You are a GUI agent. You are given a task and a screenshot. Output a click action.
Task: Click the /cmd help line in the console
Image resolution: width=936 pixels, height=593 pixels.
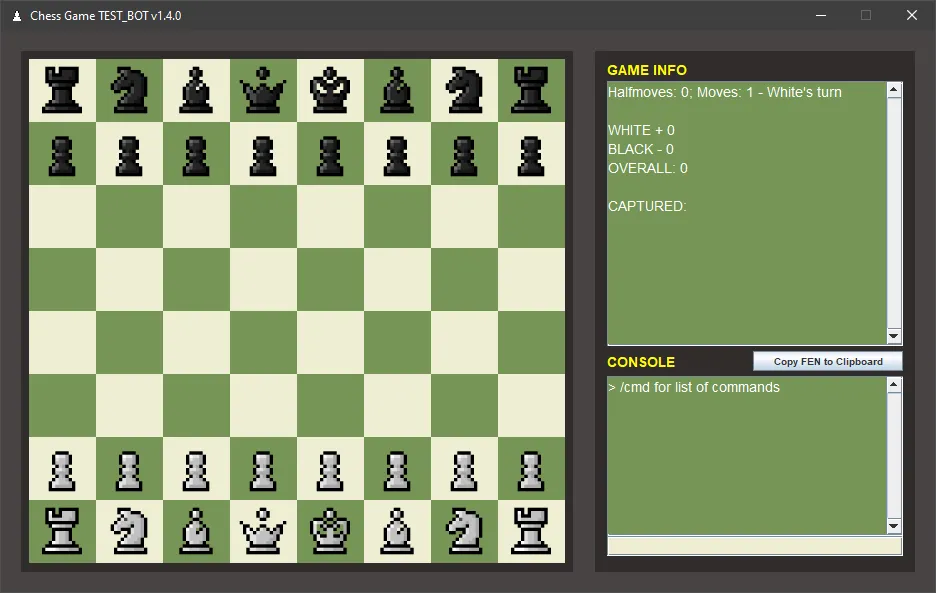(x=694, y=387)
